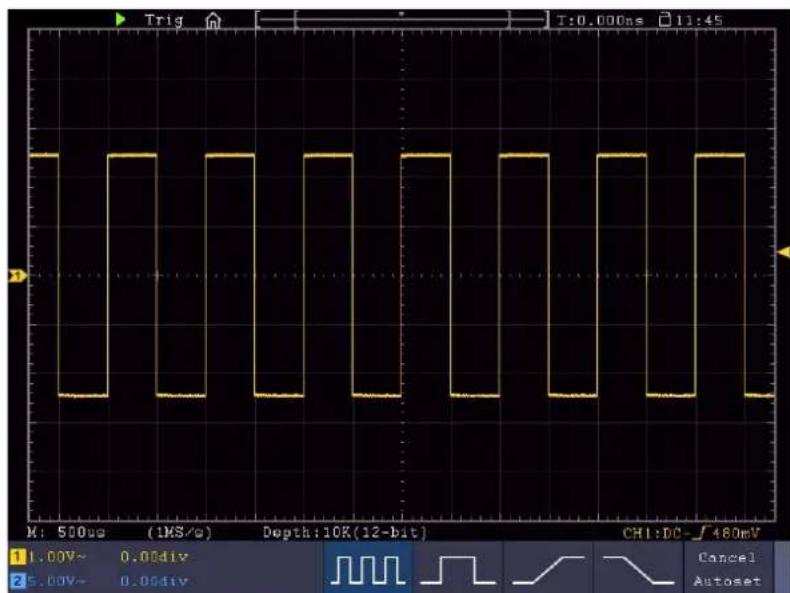This screenshot has width=790, height=593.
Task: Click channel 1 0.00div offset value
Action: click(x=154, y=557)
